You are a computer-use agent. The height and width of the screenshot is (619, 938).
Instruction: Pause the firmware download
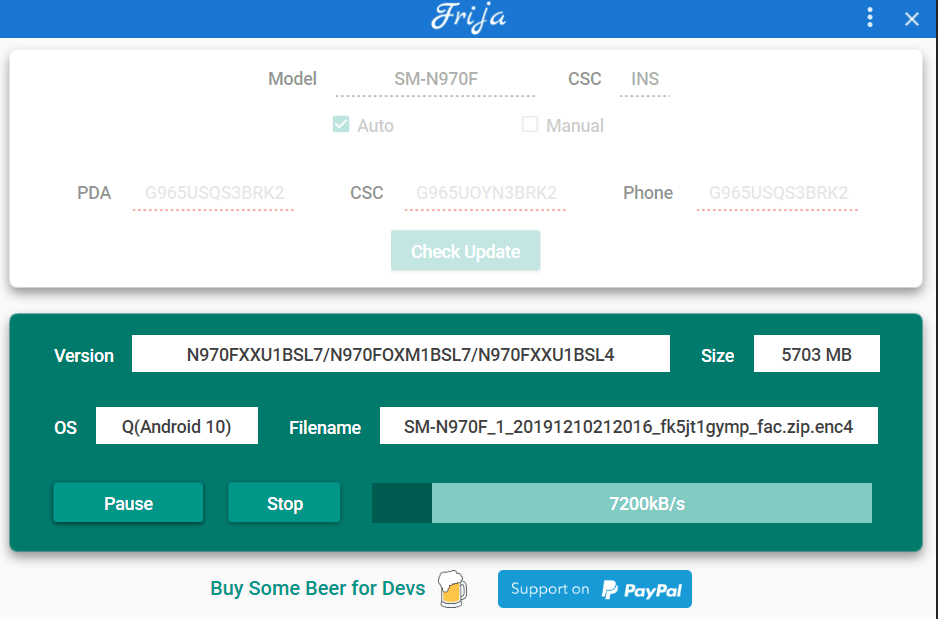tap(127, 502)
